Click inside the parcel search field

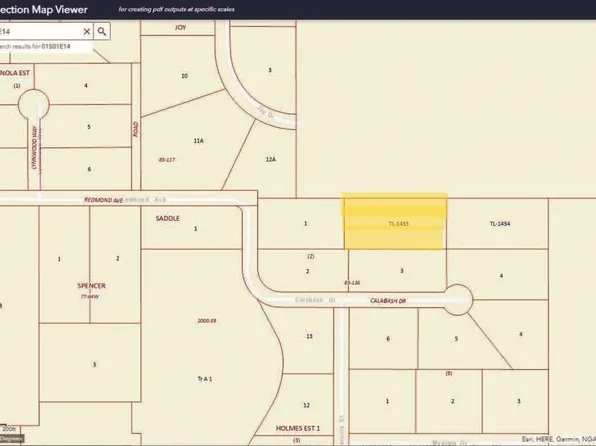click(40, 32)
